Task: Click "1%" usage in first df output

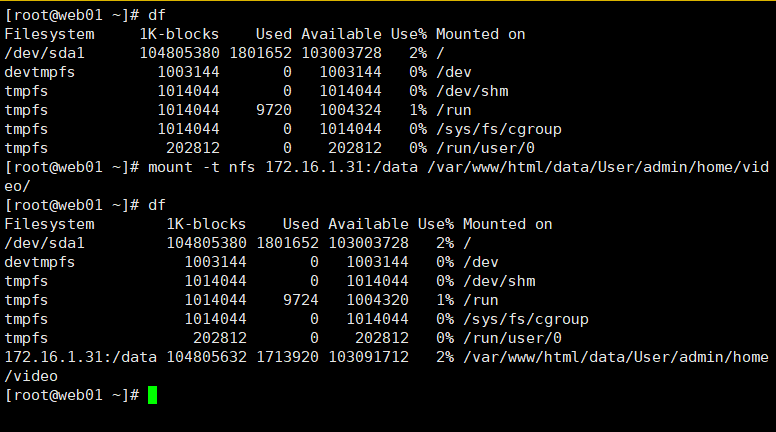Action: point(418,110)
